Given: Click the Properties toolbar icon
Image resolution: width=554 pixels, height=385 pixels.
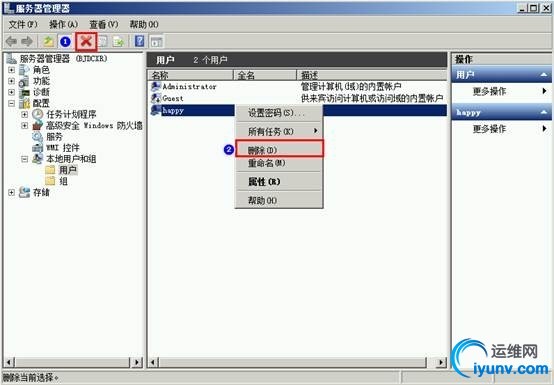Looking at the screenshot, I should click(103, 42).
